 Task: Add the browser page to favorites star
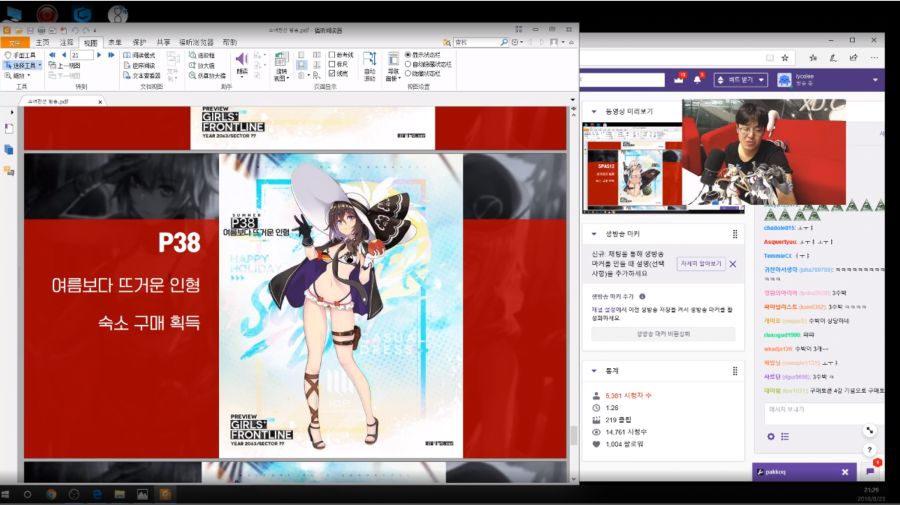(785, 57)
